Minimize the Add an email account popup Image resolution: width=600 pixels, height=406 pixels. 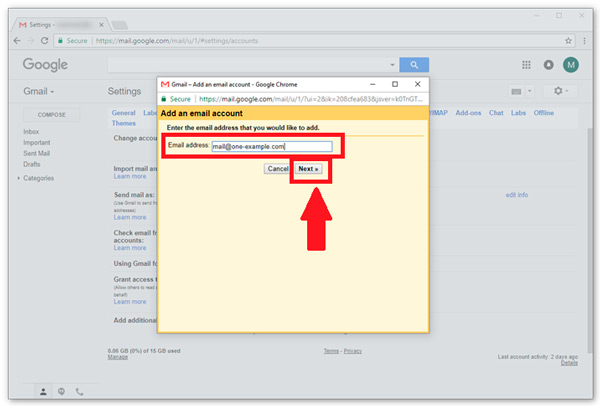[373, 84]
